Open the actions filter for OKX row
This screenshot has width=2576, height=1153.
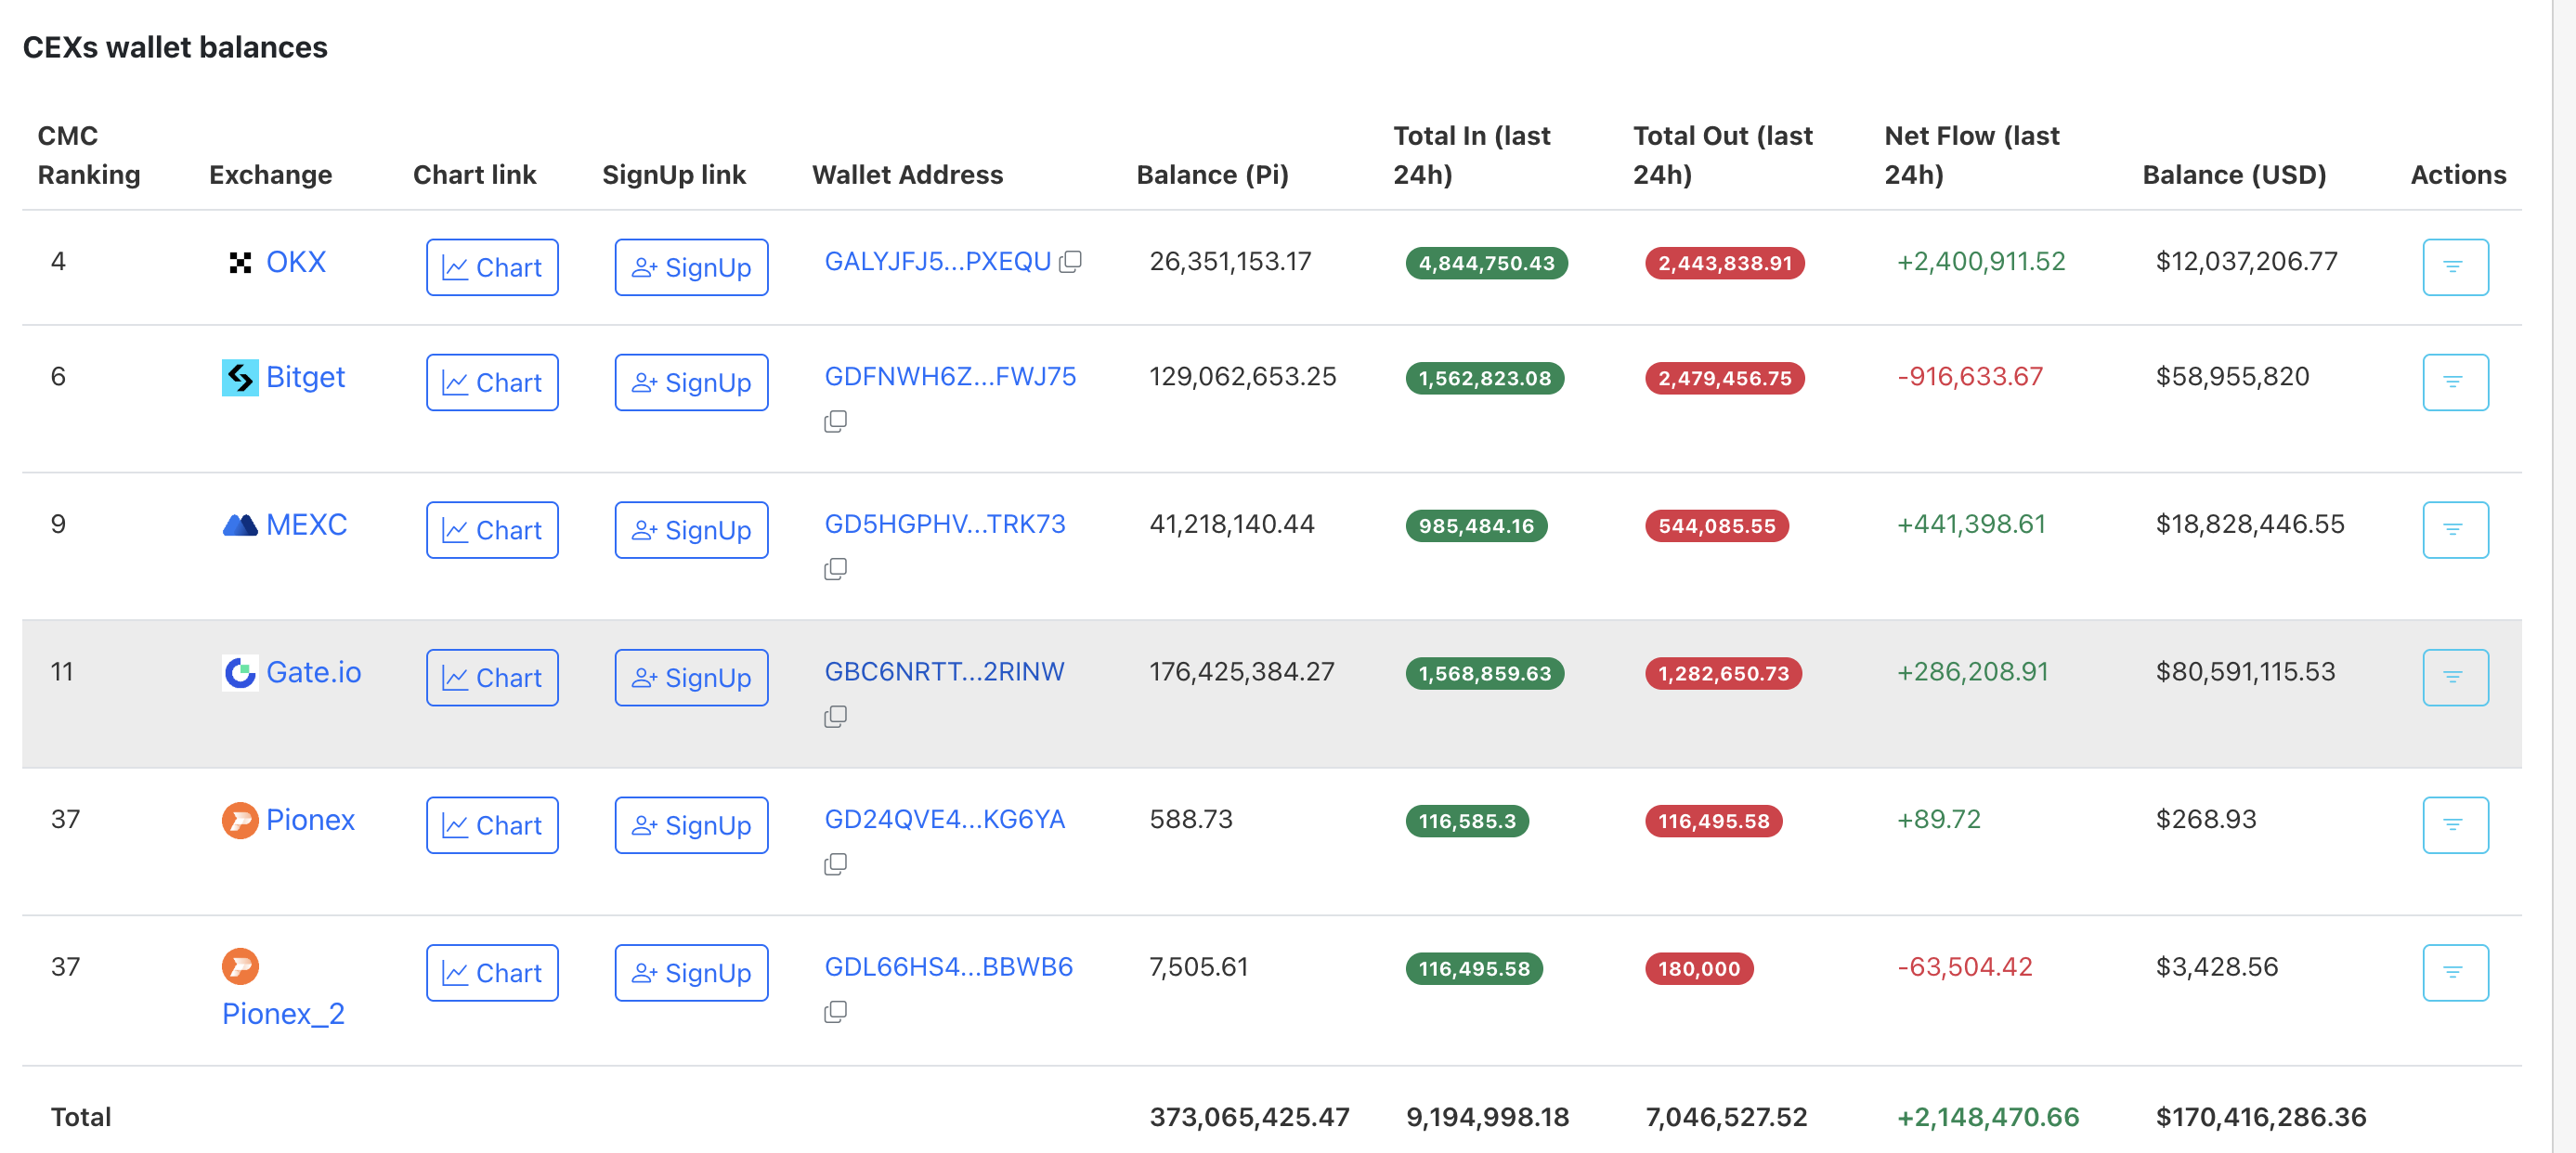pyautogui.click(x=2454, y=267)
